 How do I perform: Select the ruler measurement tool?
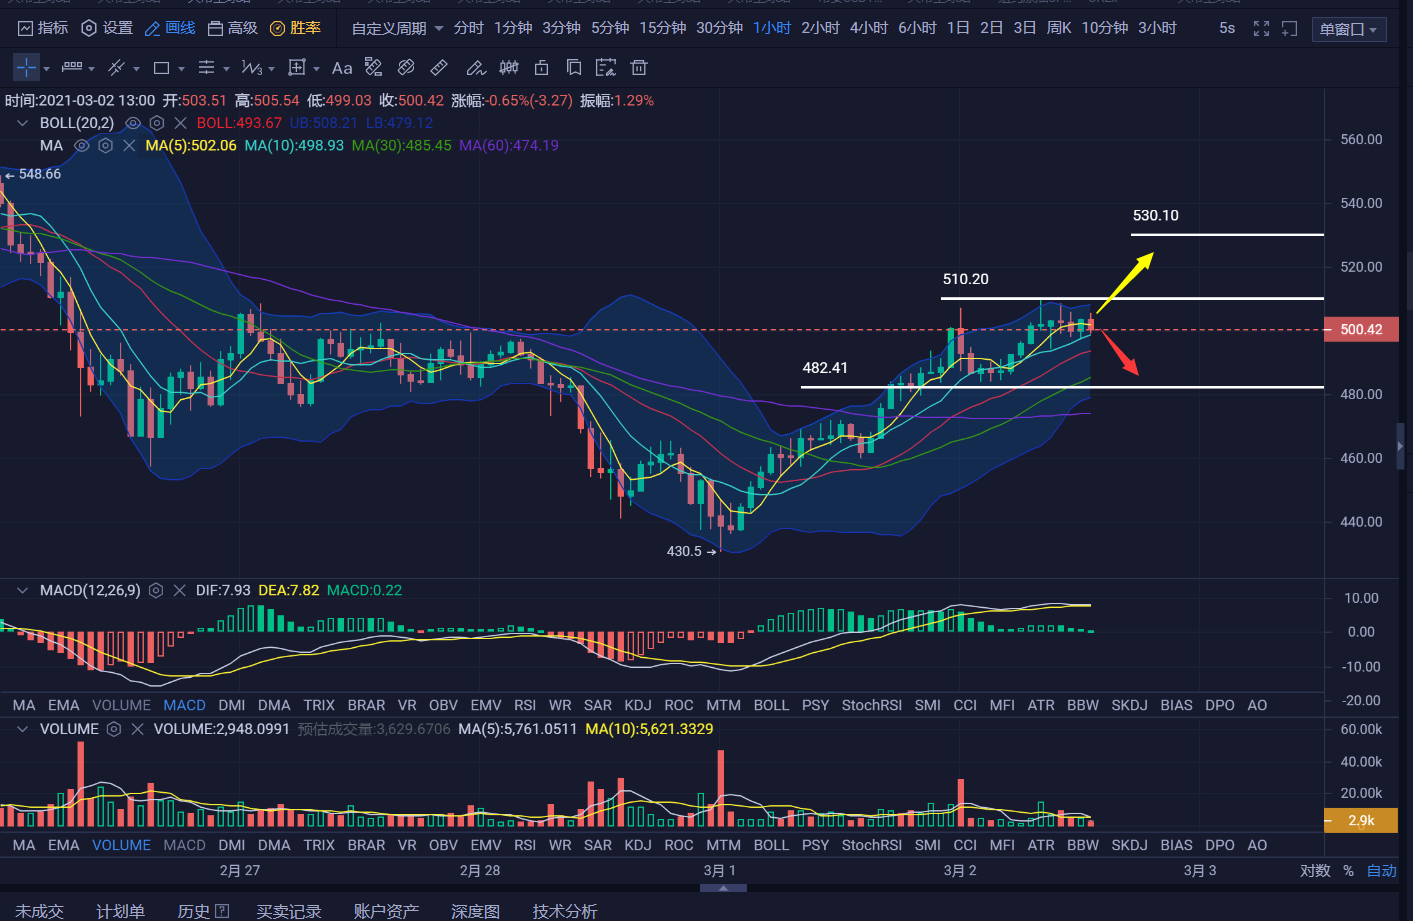(x=439, y=68)
